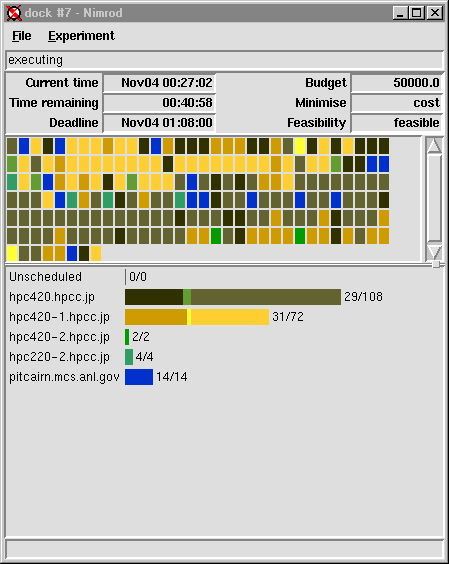Click the green hpc420-2.hpcc.jp bar
This screenshot has width=449, height=564.
pyautogui.click(x=127, y=337)
